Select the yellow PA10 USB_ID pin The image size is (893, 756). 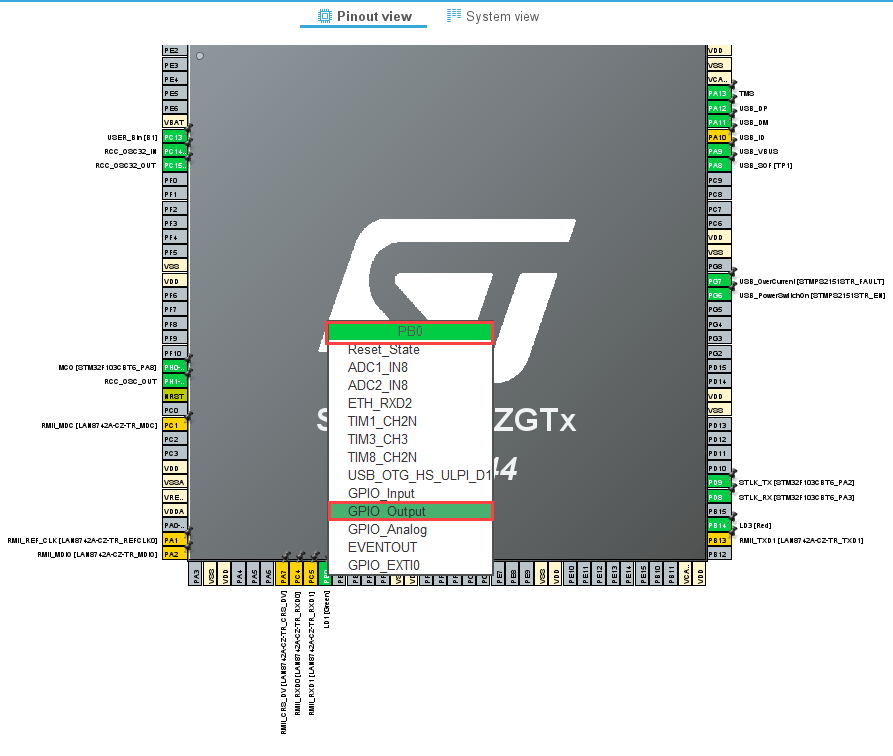click(x=718, y=137)
